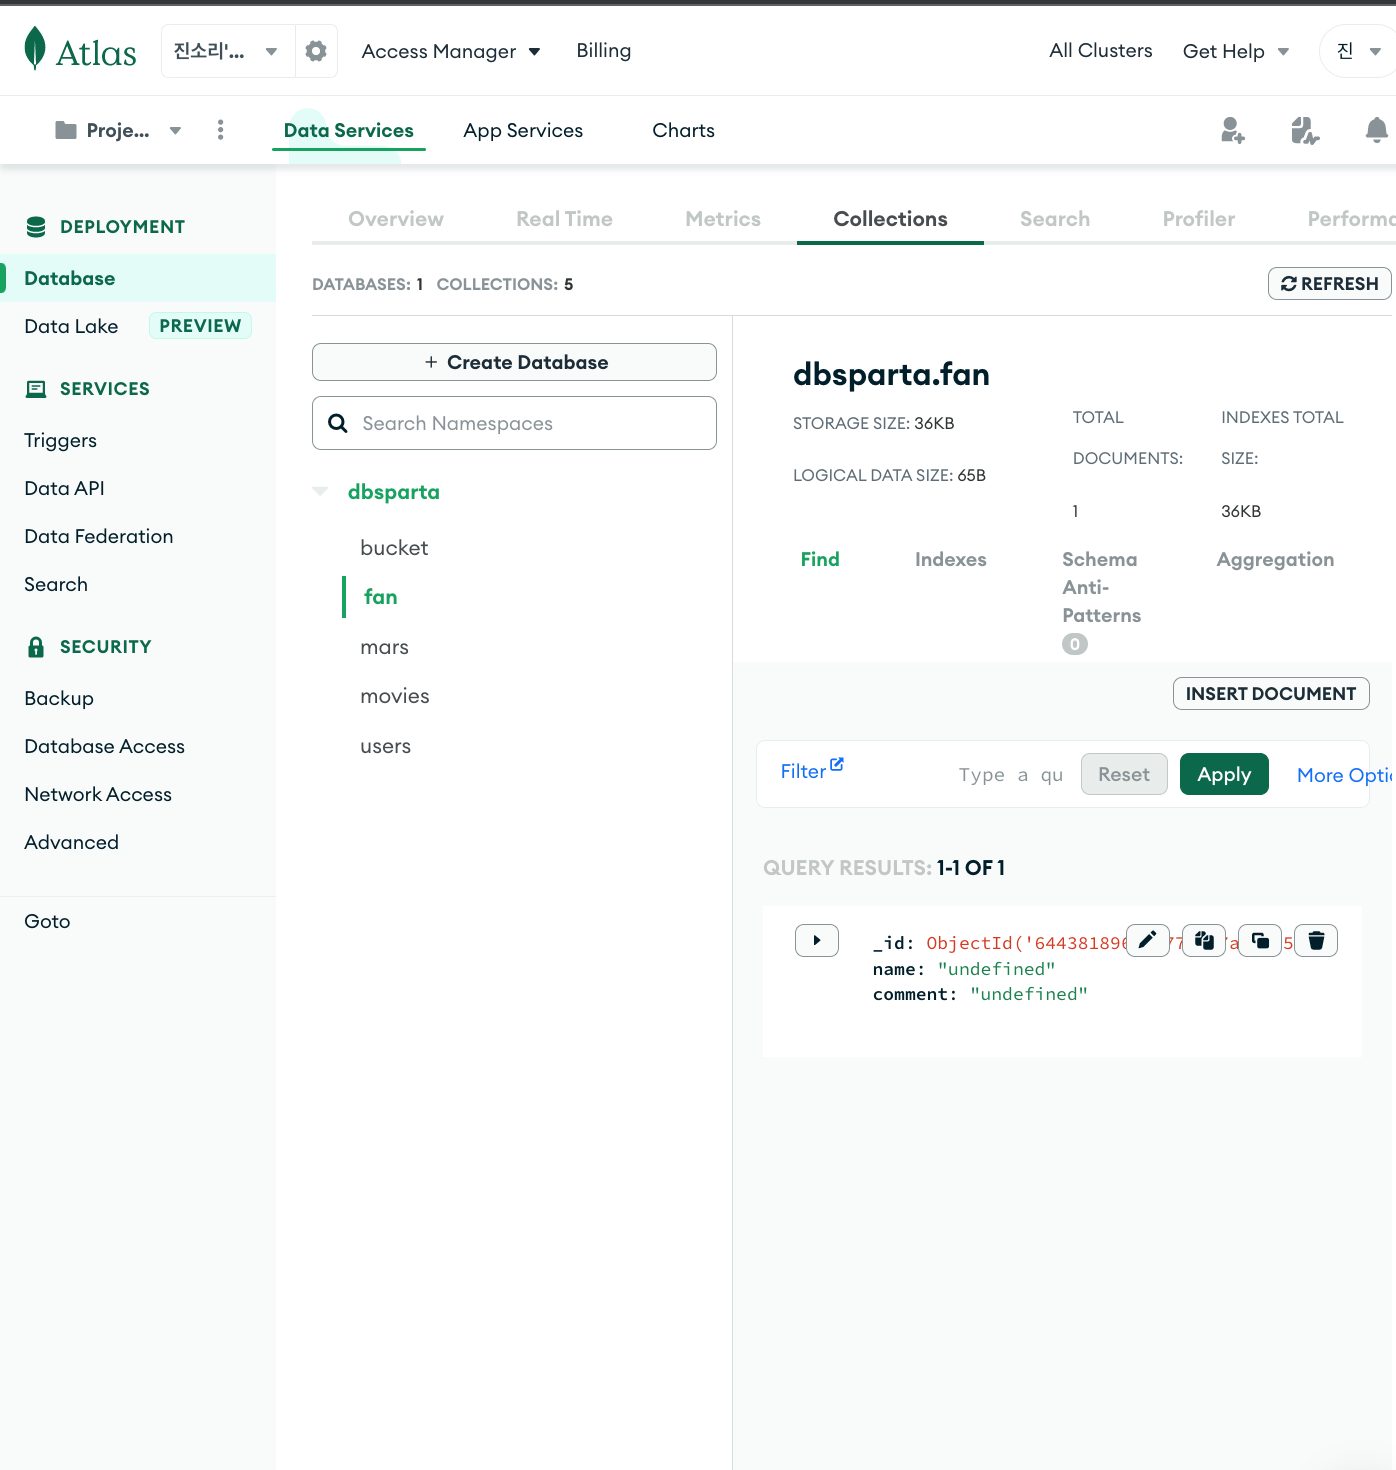
Task: Click the project folder icon
Action: point(66,130)
